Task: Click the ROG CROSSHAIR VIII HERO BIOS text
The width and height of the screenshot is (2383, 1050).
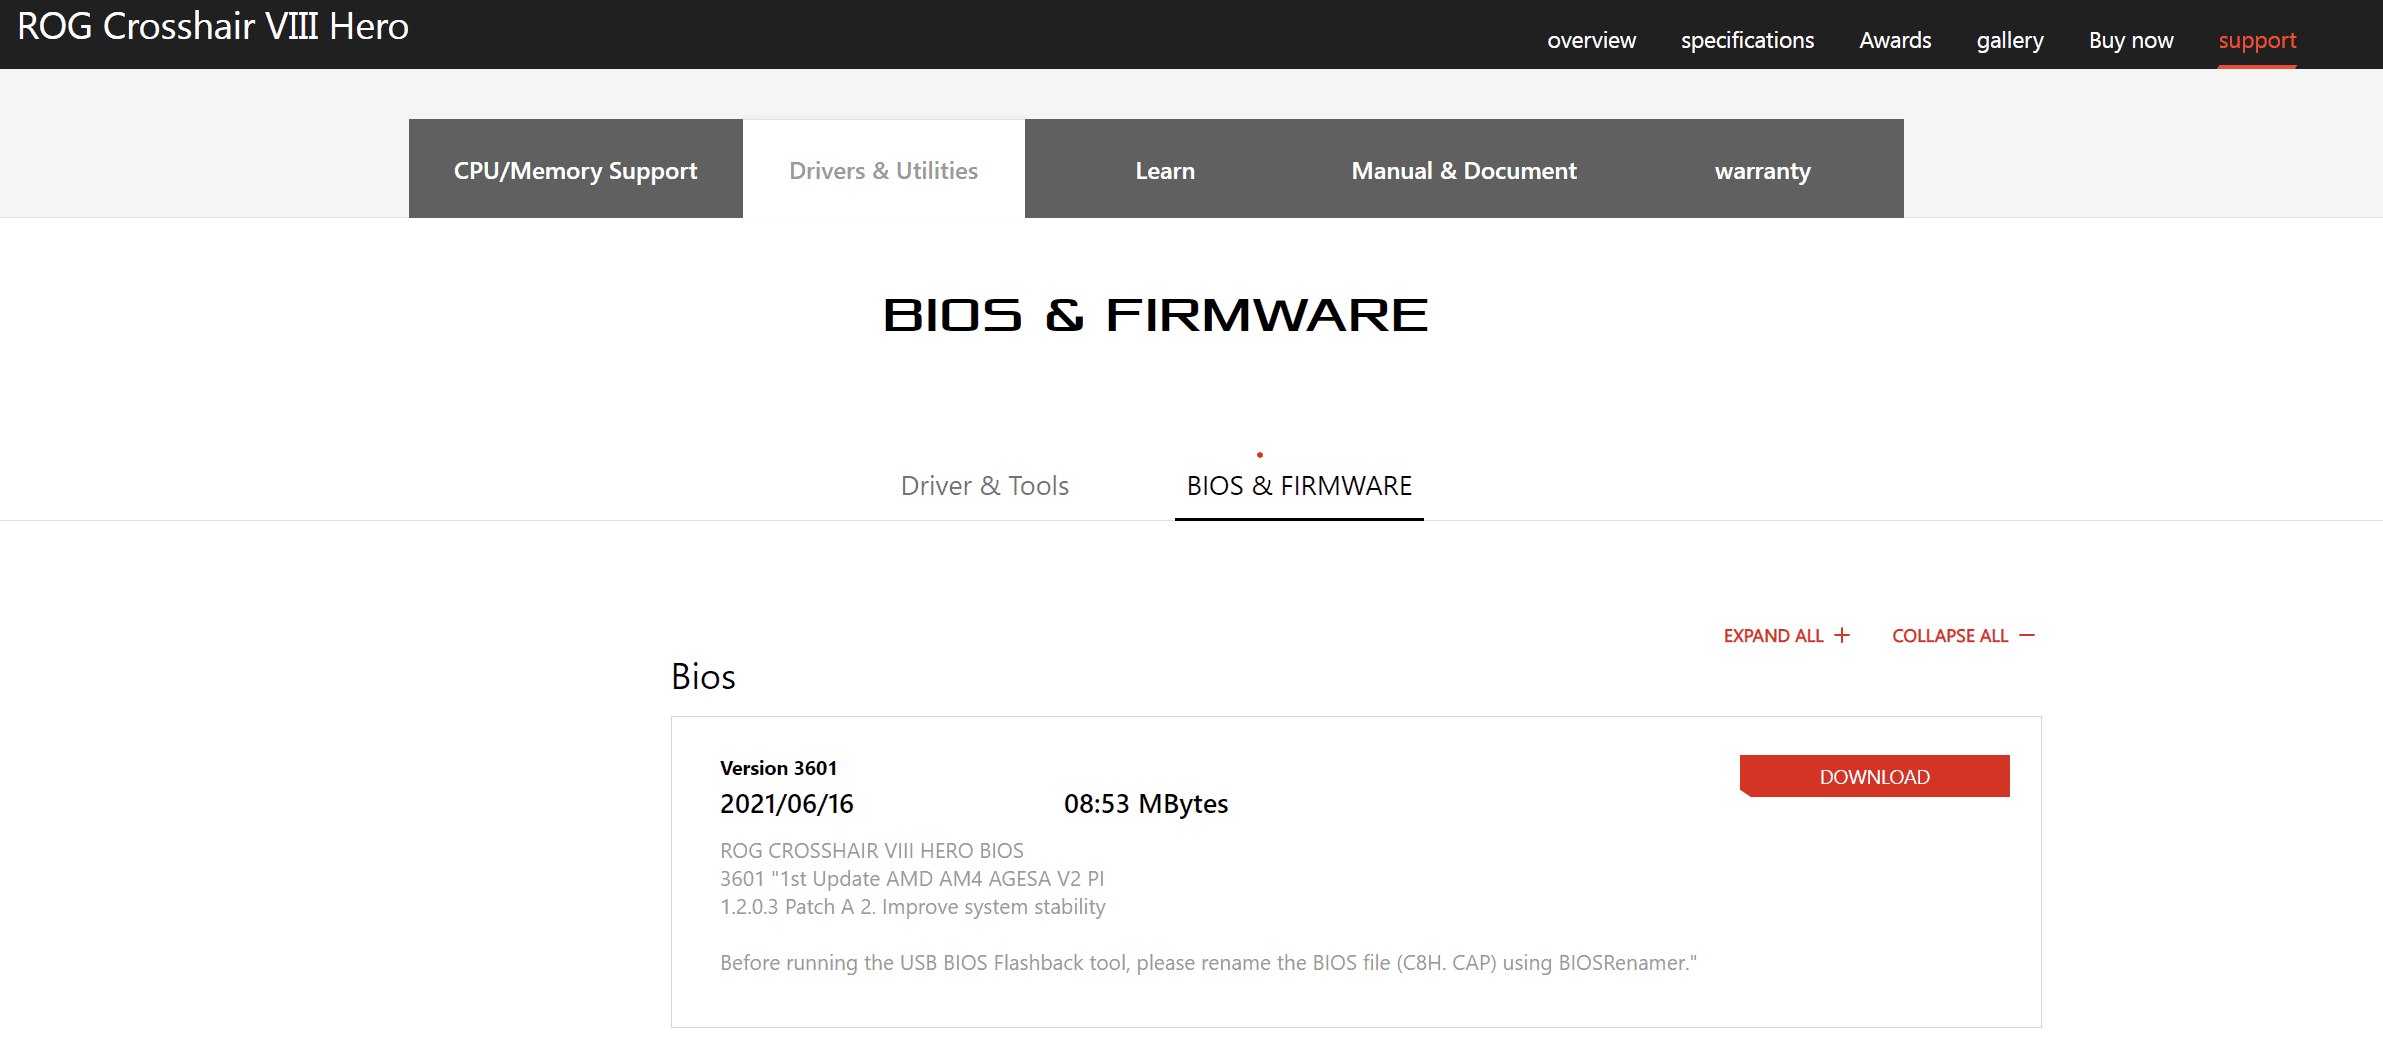Action: click(872, 851)
